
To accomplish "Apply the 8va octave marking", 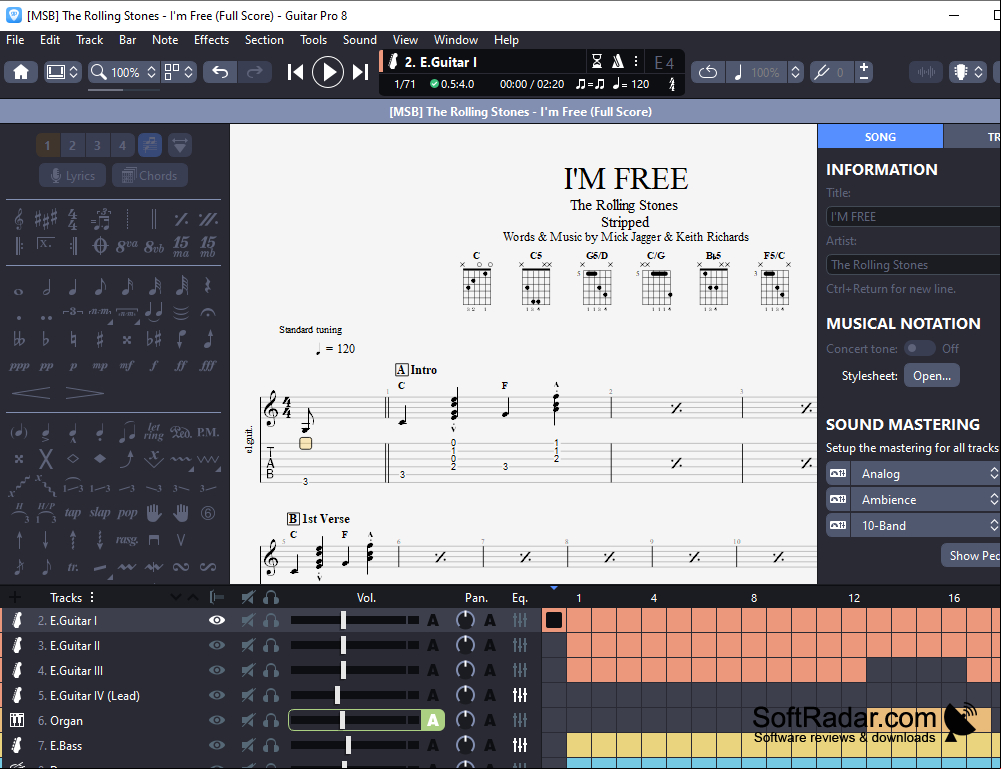I will [126, 245].
